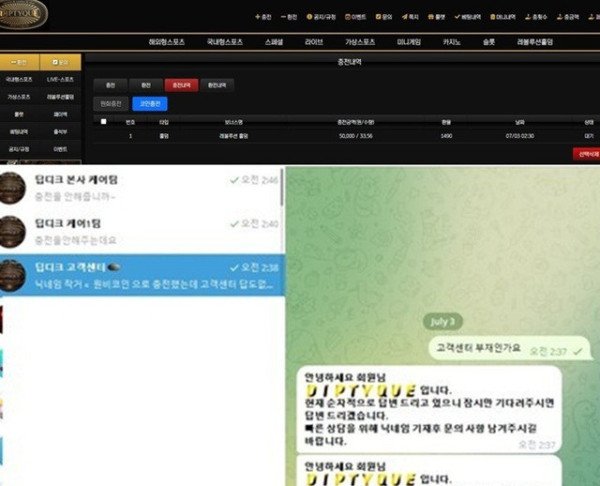Open 스페셜 in the main navigation
Viewport: 600px width, 486px height.
click(274, 42)
